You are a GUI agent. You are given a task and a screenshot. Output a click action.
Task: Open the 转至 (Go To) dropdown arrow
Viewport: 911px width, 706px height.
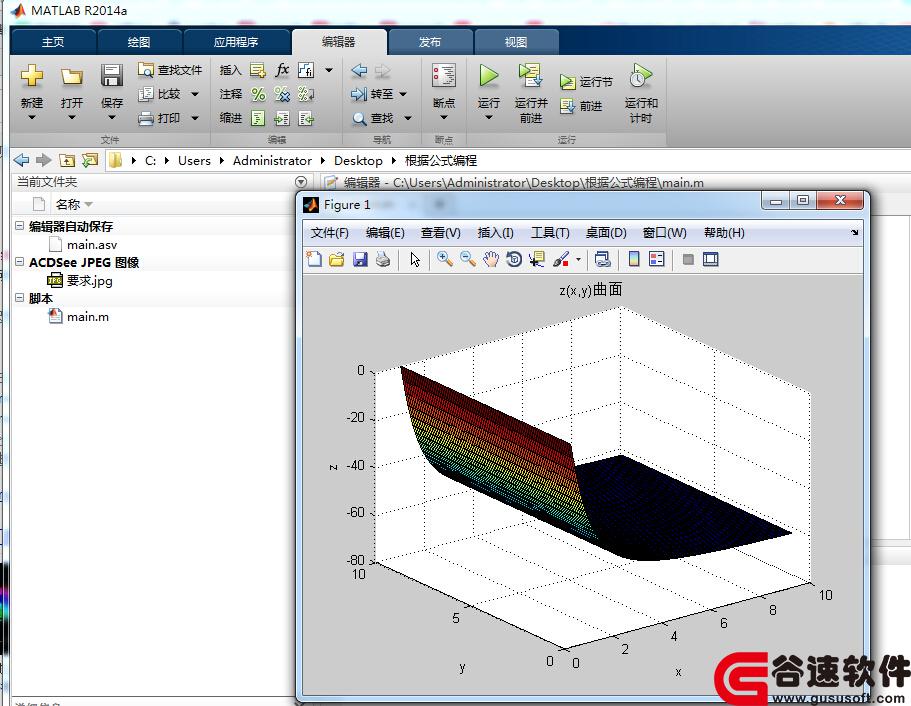(x=403, y=94)
